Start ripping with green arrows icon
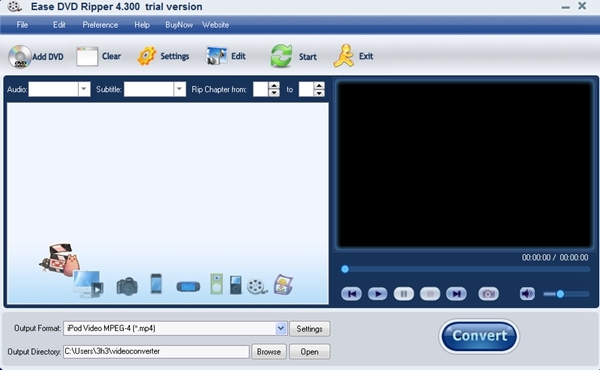Image resolution: width=600 pixels, height=370 pixels. (x=281, y=56)
